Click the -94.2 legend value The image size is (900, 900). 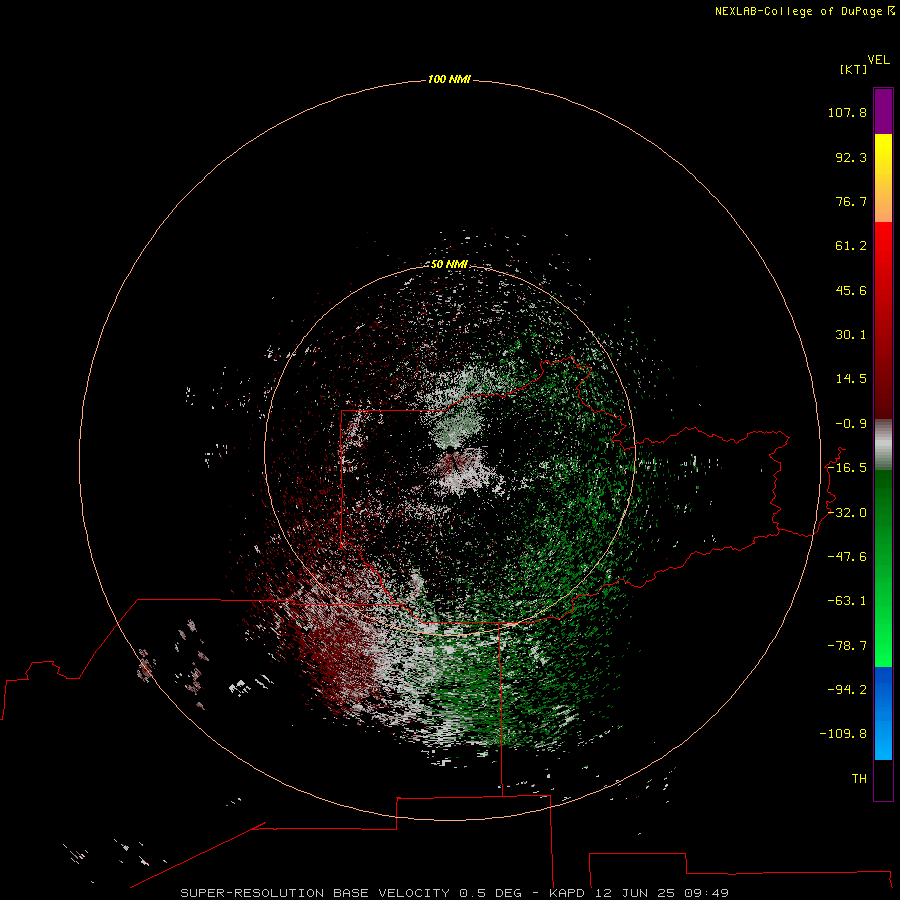(847, 690)
